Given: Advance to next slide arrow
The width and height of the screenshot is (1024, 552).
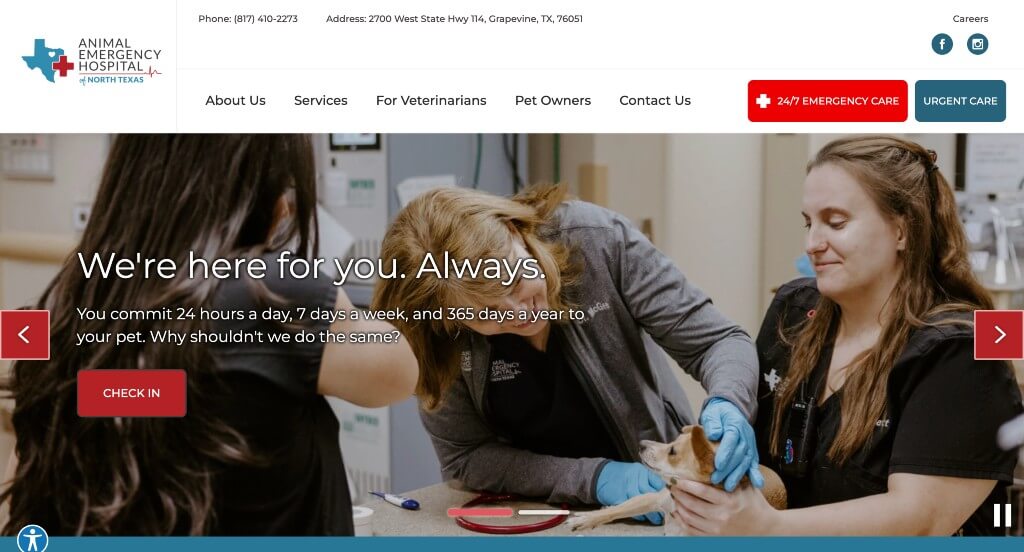Looking at the screenshot, I should pos(999,334).
